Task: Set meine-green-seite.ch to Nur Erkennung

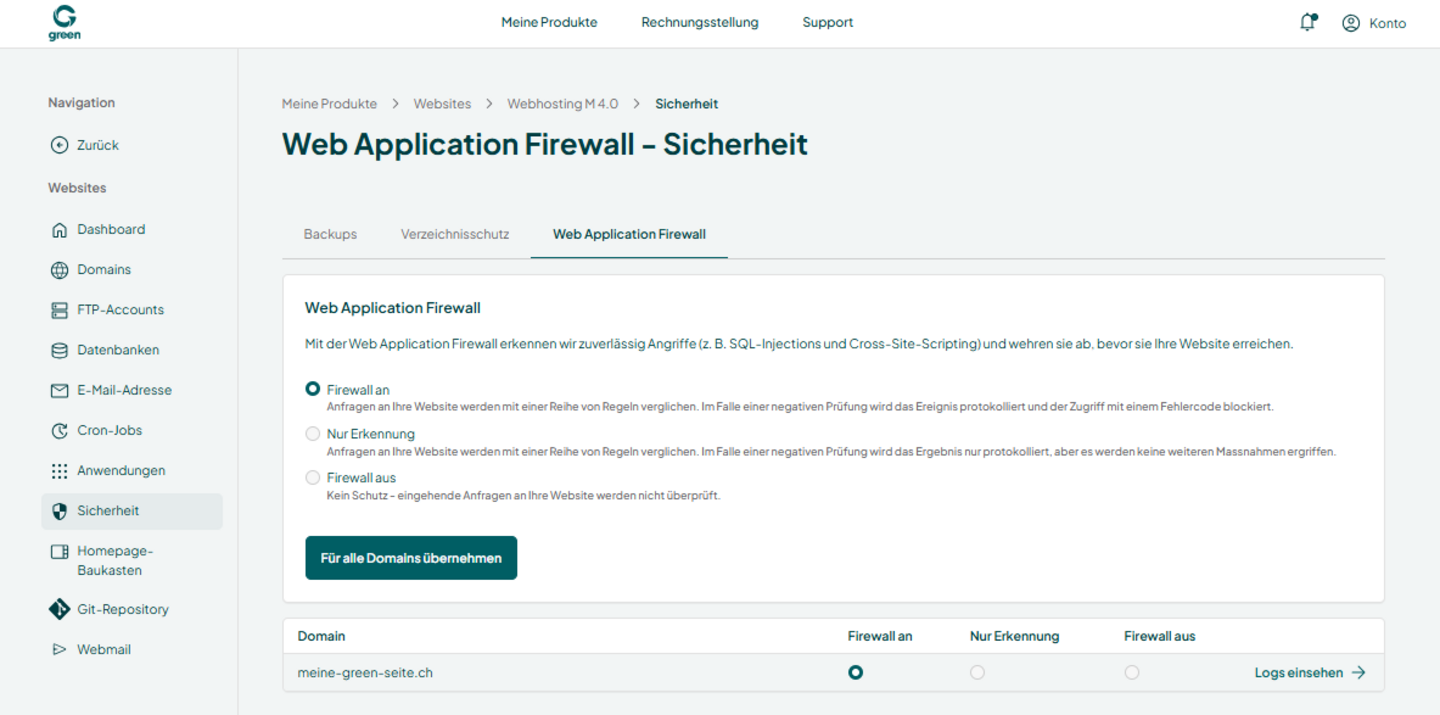Action: tap(977, 673)
